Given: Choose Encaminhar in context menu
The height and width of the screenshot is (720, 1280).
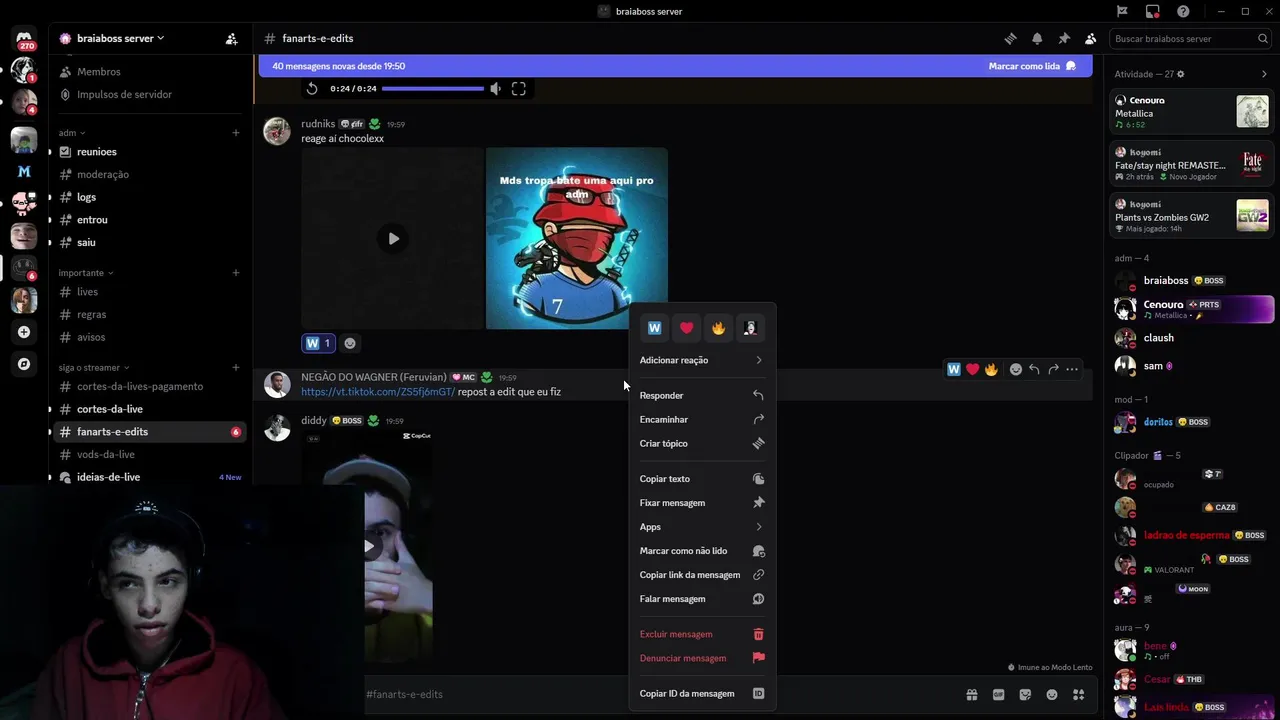Looking at the screenshot, I should 702,420.
